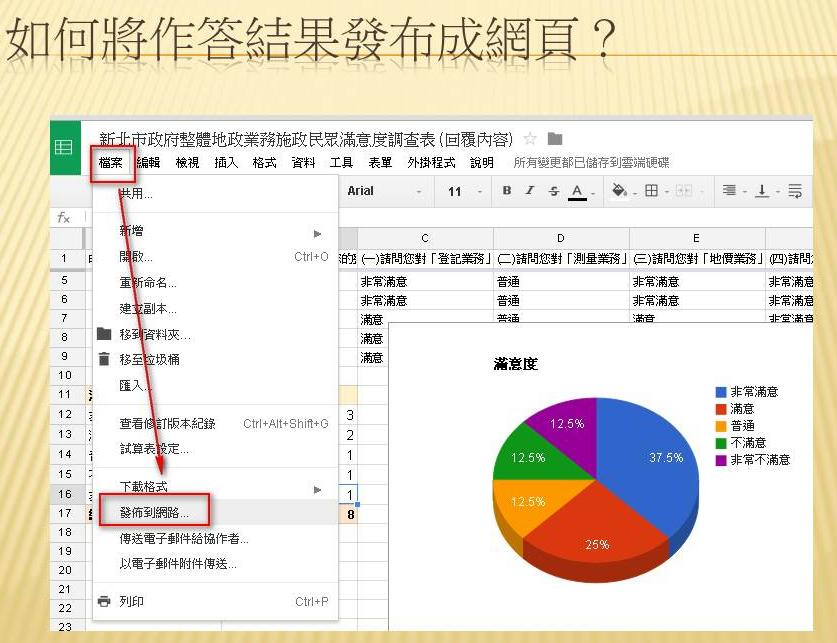Screen dimensions: 837x643
Task: Open the 檔案 menu
Action: [111, 163]
